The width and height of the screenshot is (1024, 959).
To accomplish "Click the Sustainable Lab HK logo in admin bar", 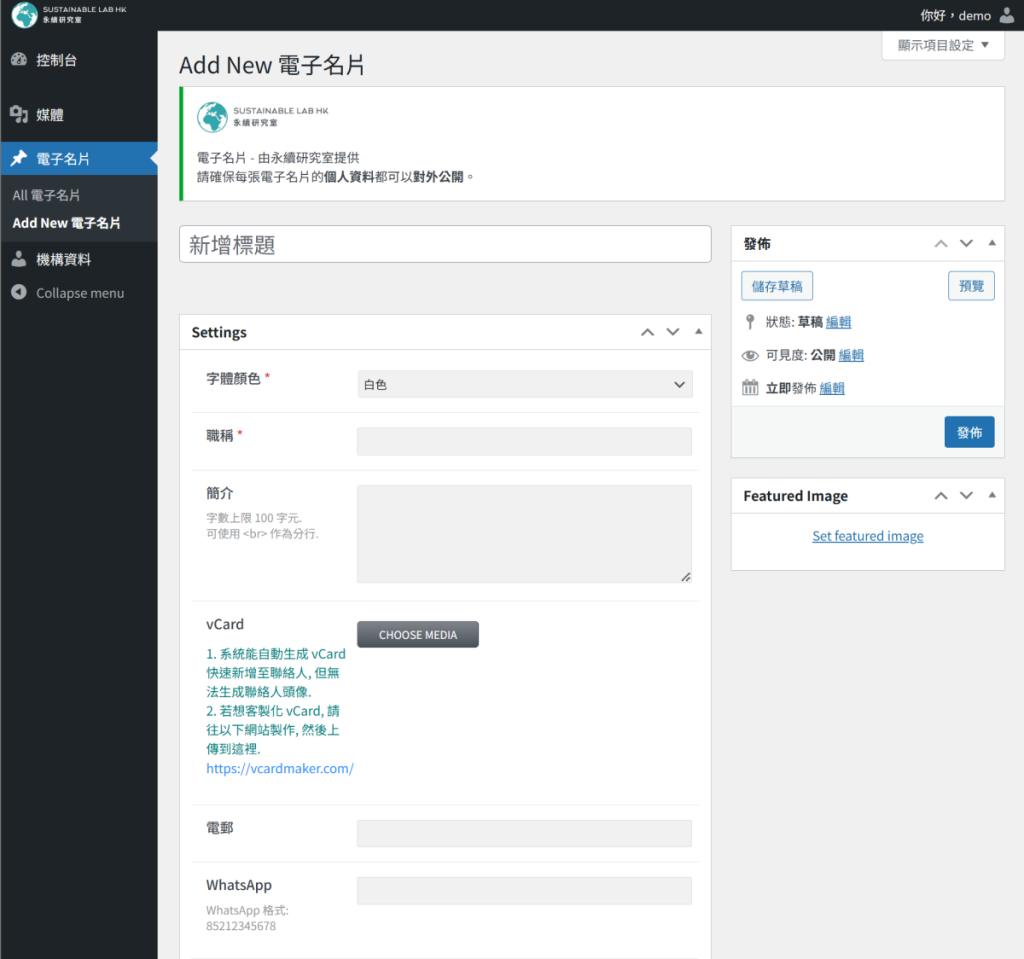I will (24, 15).
